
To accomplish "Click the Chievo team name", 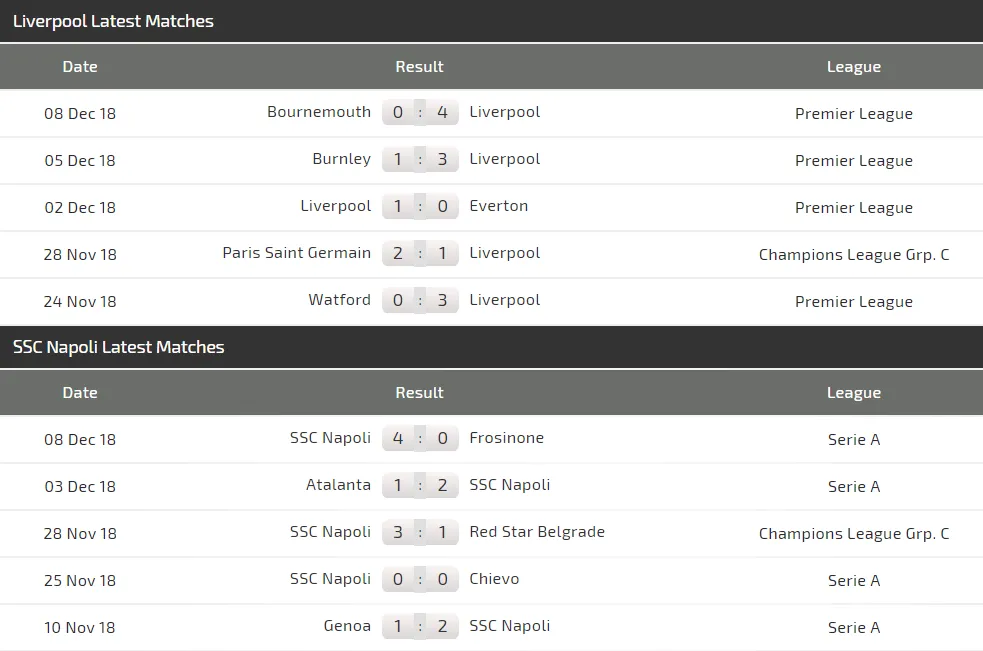I will pyautogui.click(x=494, y=579).
